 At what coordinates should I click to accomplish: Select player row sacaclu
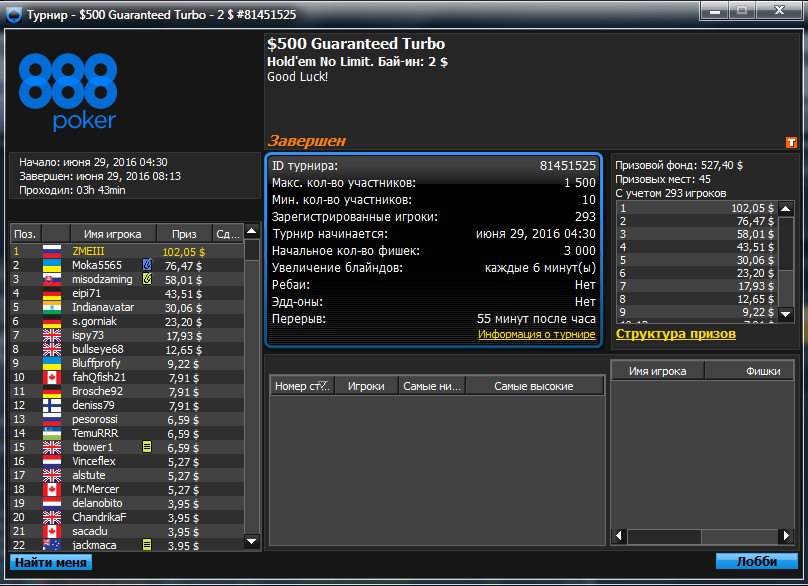[x=127, y=531]
